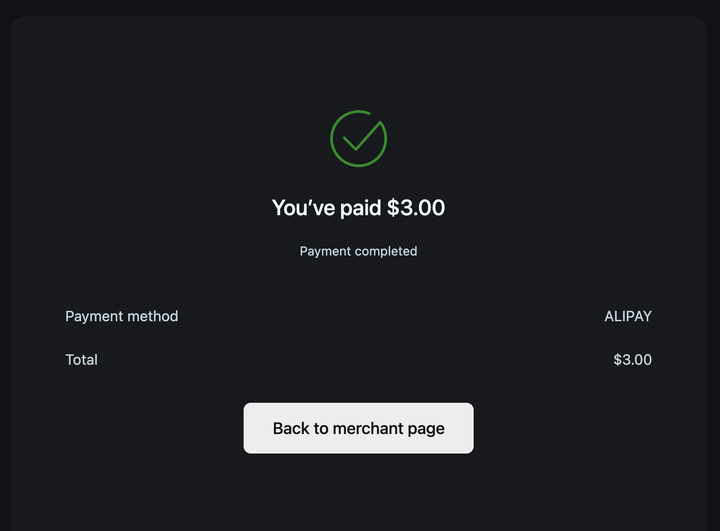Image resolution: width=720 pixels, height=531 pixels.
Task: Click the "Total" row label
Action: (82, 360)
